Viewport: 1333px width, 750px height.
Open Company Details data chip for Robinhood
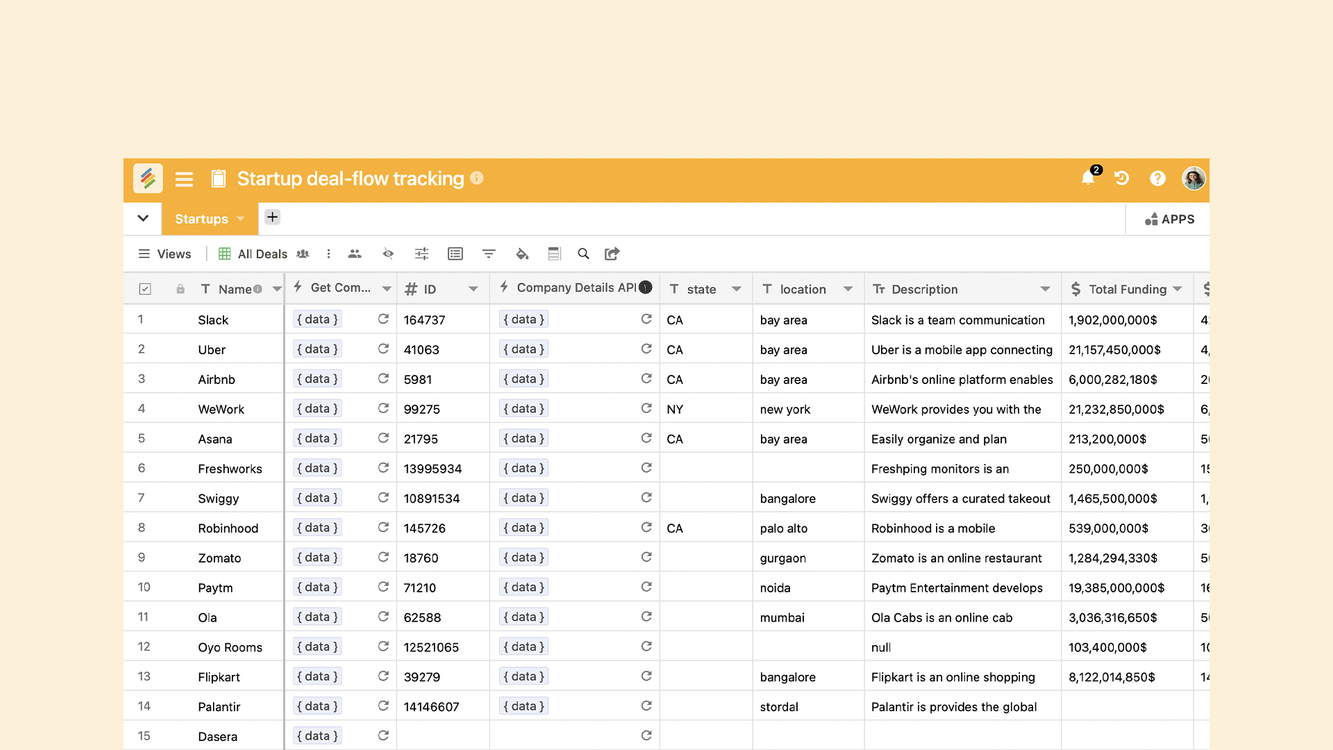(524, 528)
